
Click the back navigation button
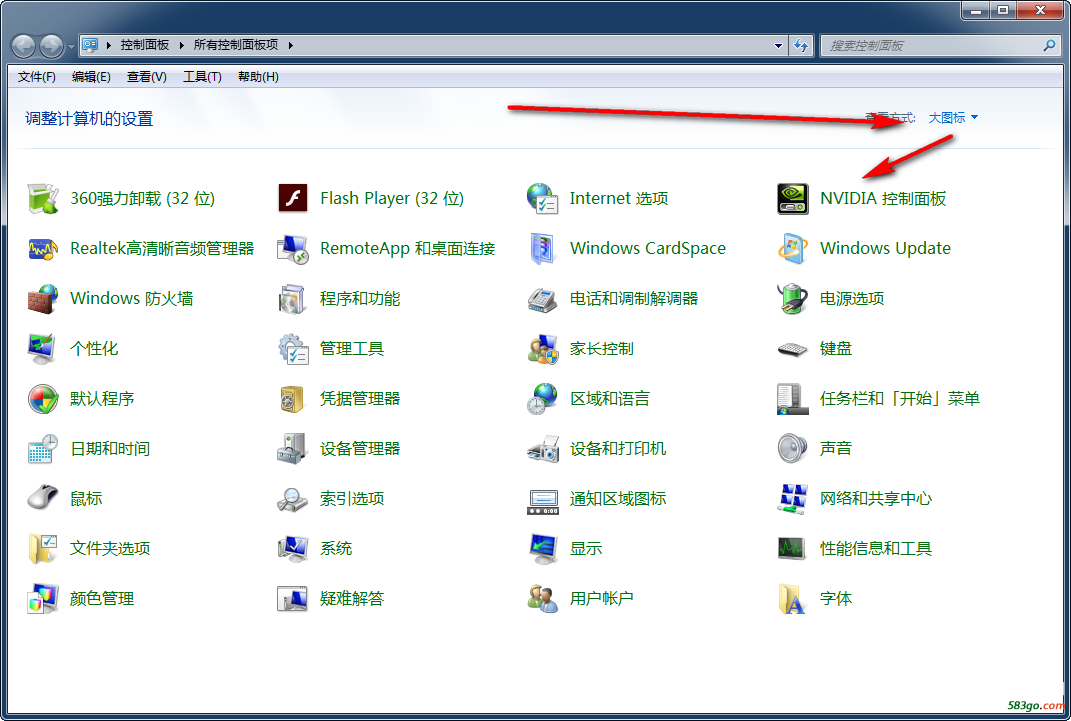click(24, 46)
